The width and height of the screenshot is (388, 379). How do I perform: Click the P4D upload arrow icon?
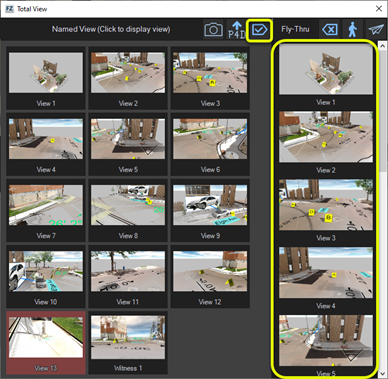[236, 30]
